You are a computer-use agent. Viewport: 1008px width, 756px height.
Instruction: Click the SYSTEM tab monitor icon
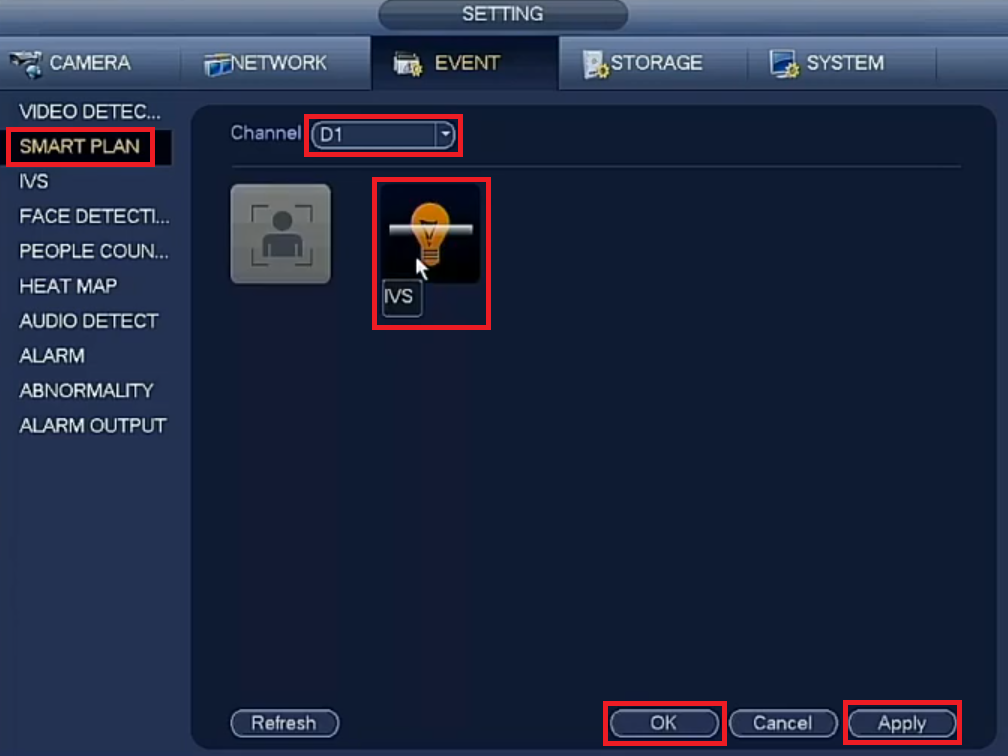click(x=784, y=64)
